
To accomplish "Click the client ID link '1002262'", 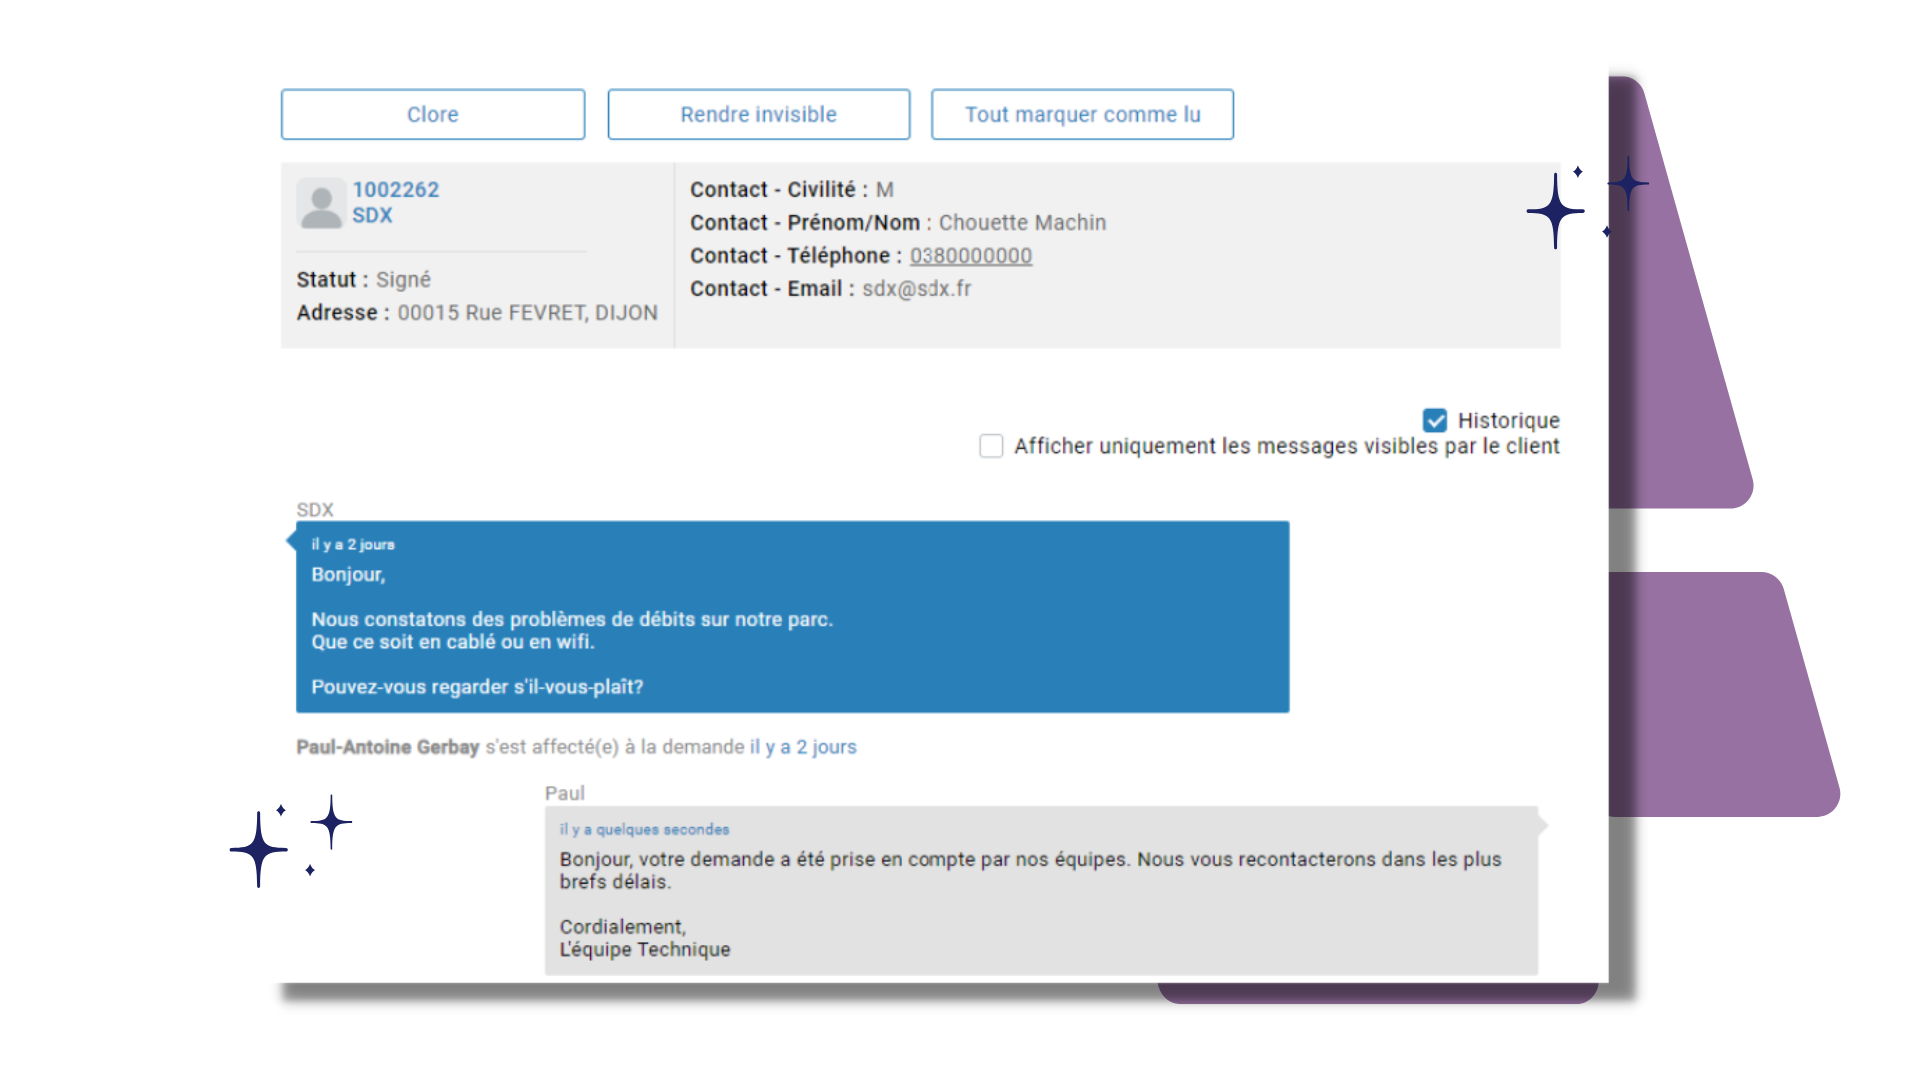I will click(396, 189).
